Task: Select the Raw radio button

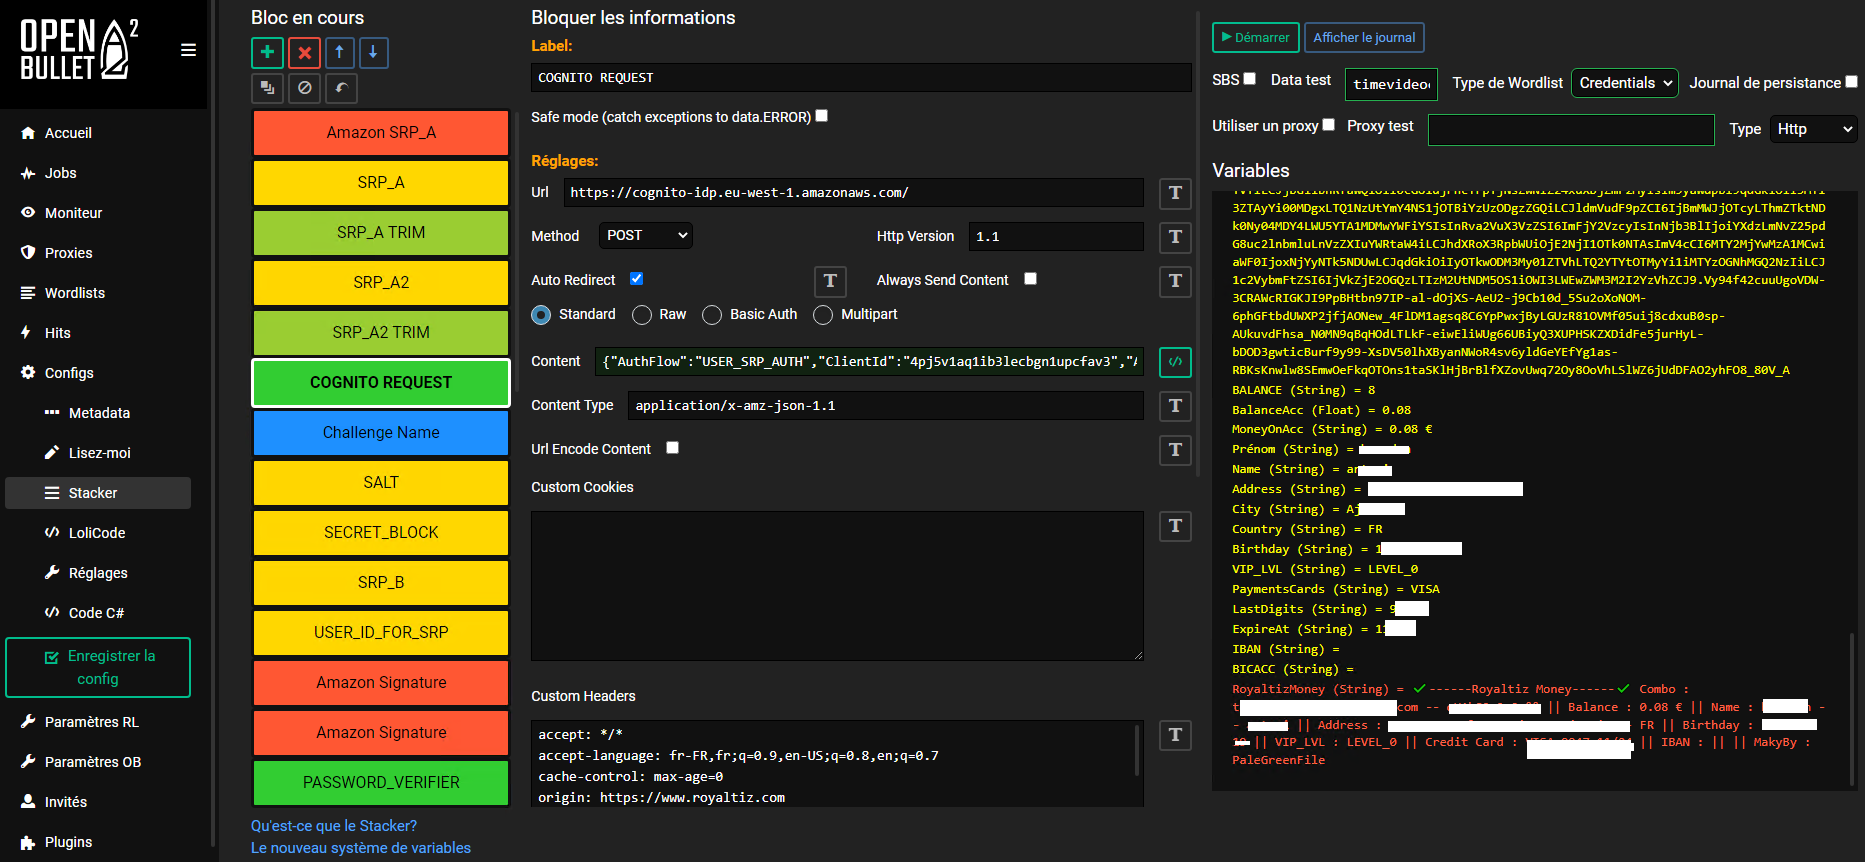Action: (642, 315)
